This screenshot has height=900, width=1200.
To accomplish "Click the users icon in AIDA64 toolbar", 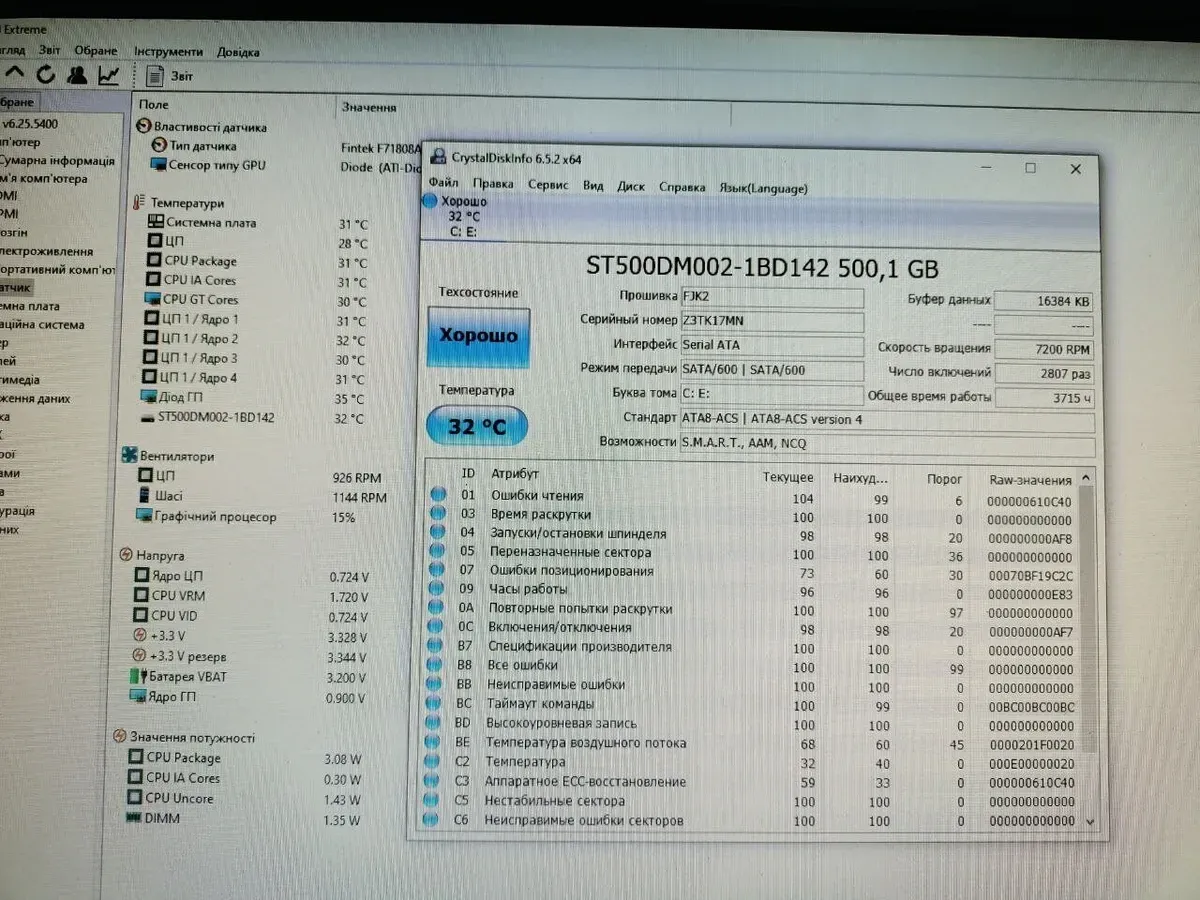I will (77, 75).
